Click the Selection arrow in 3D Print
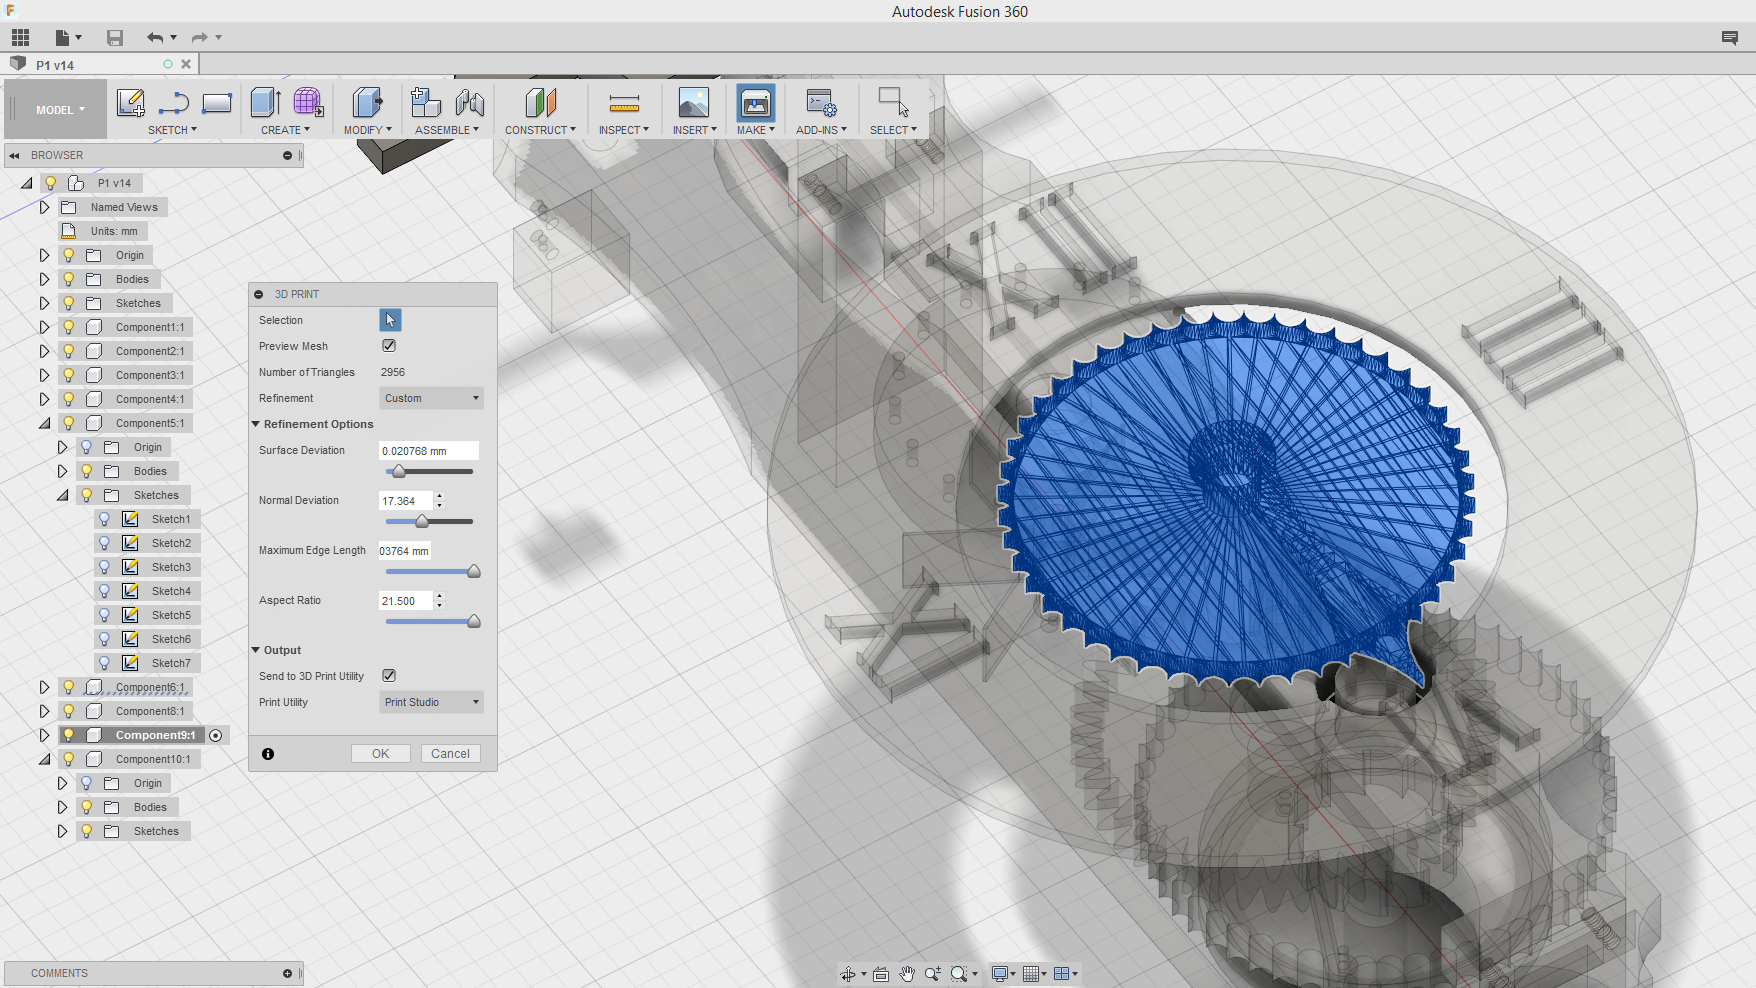 pyautogui.click(x=390, y=320)
